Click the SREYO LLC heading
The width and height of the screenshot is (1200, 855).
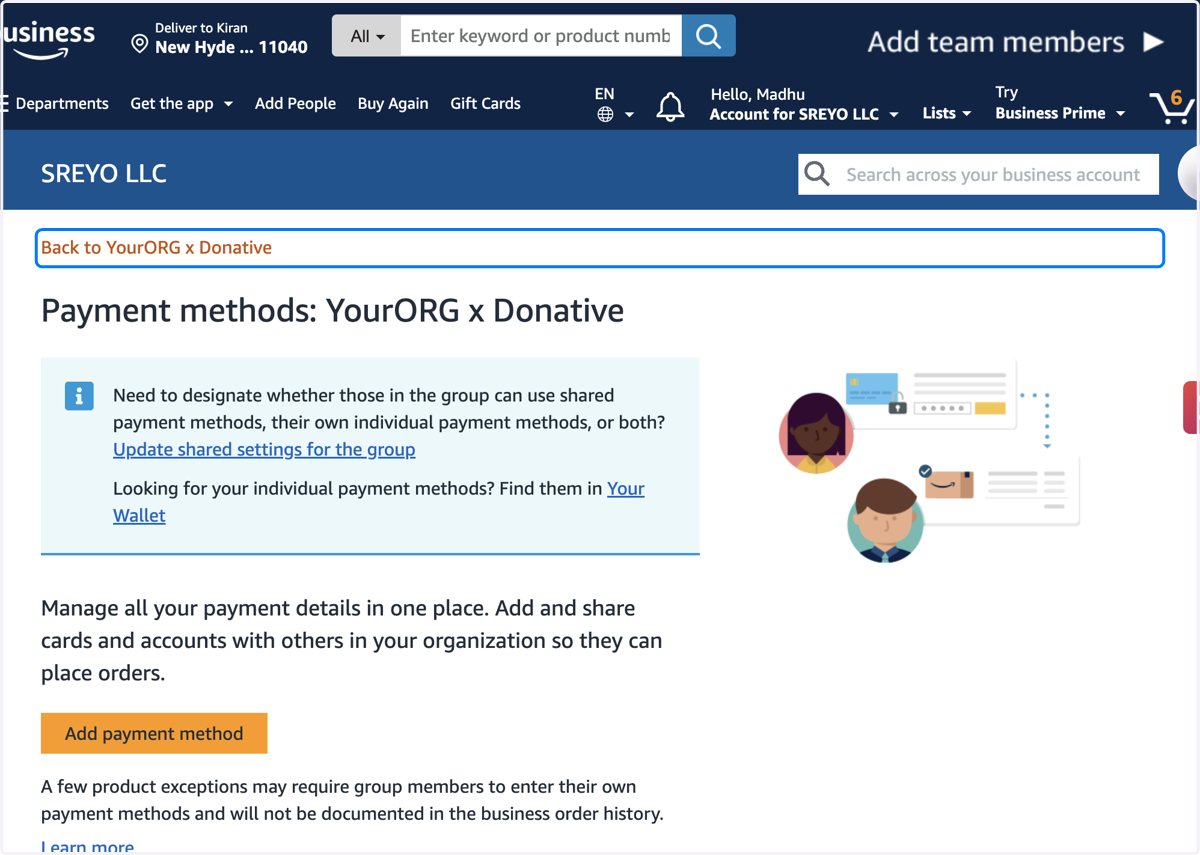point(104,173)
